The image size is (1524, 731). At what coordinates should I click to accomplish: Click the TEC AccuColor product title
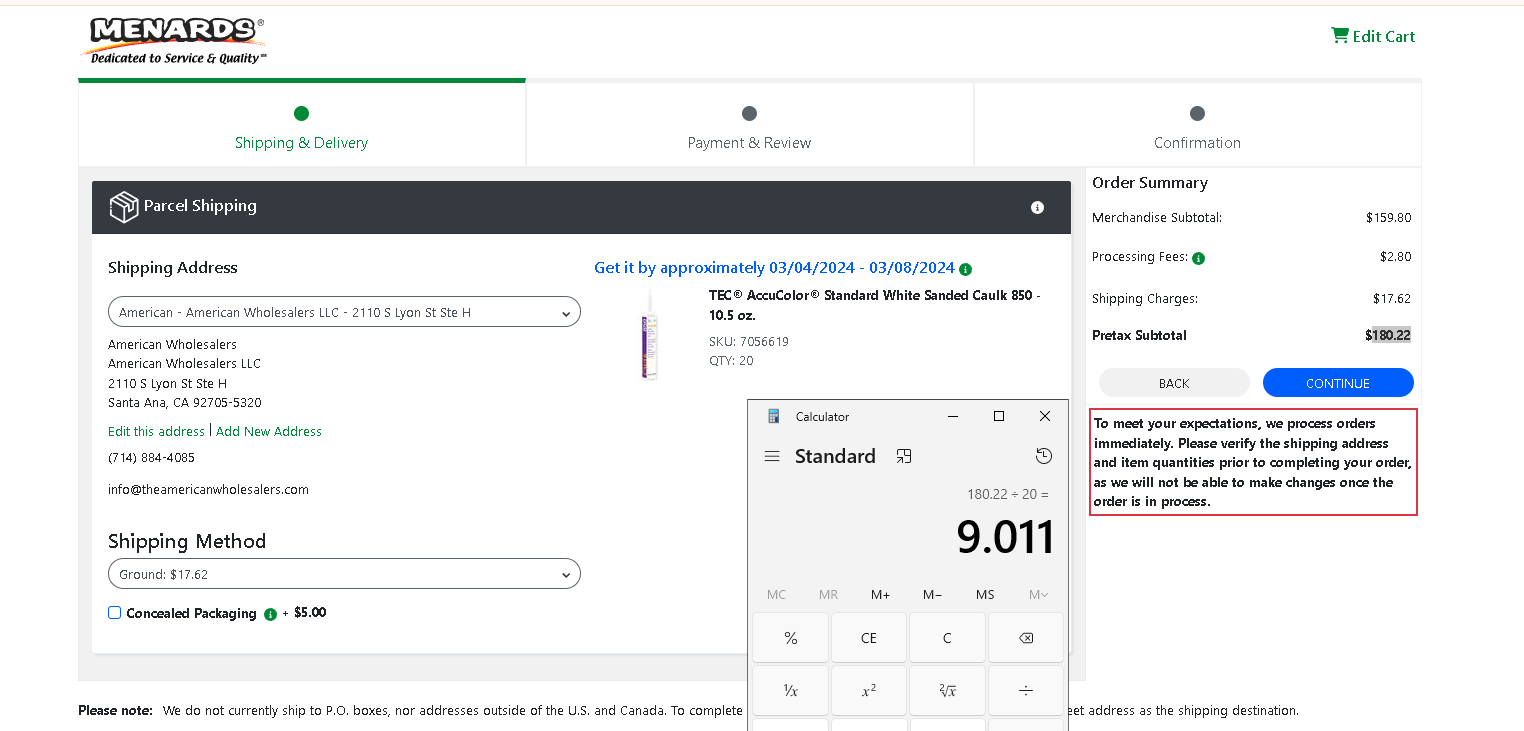(875, 305)
